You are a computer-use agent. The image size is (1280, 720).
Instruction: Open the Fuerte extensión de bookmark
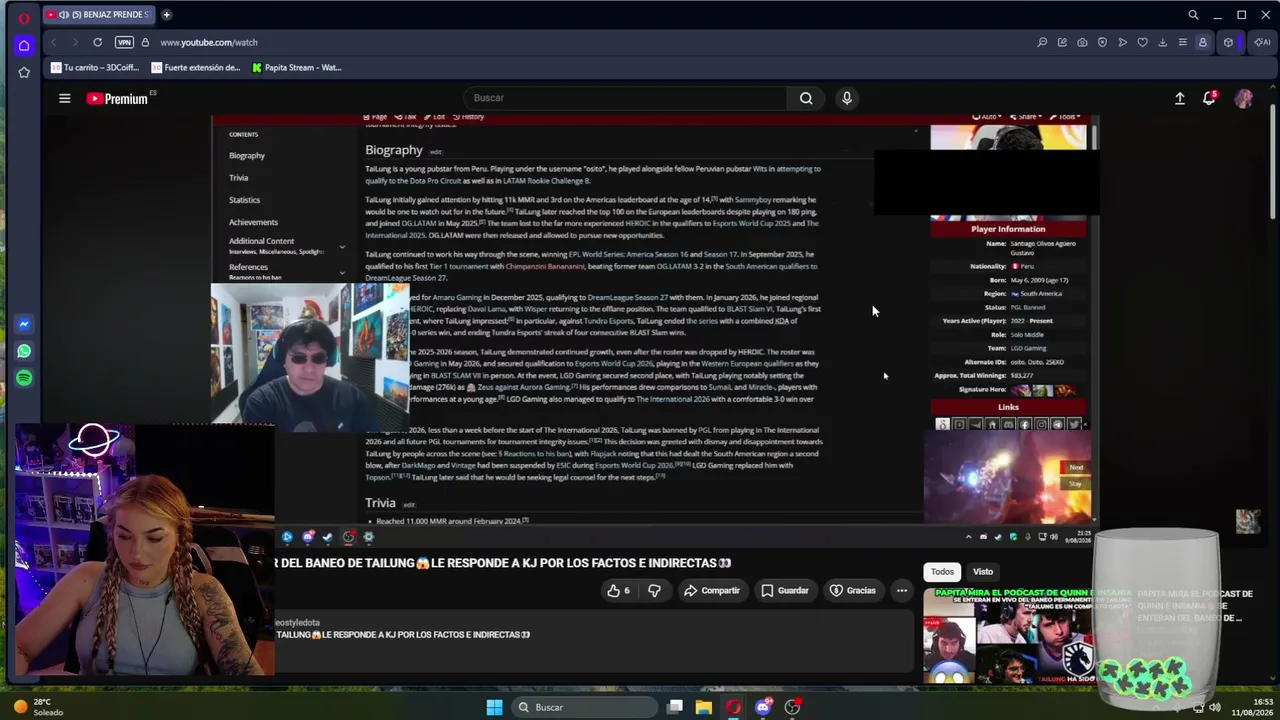[196, 68]
